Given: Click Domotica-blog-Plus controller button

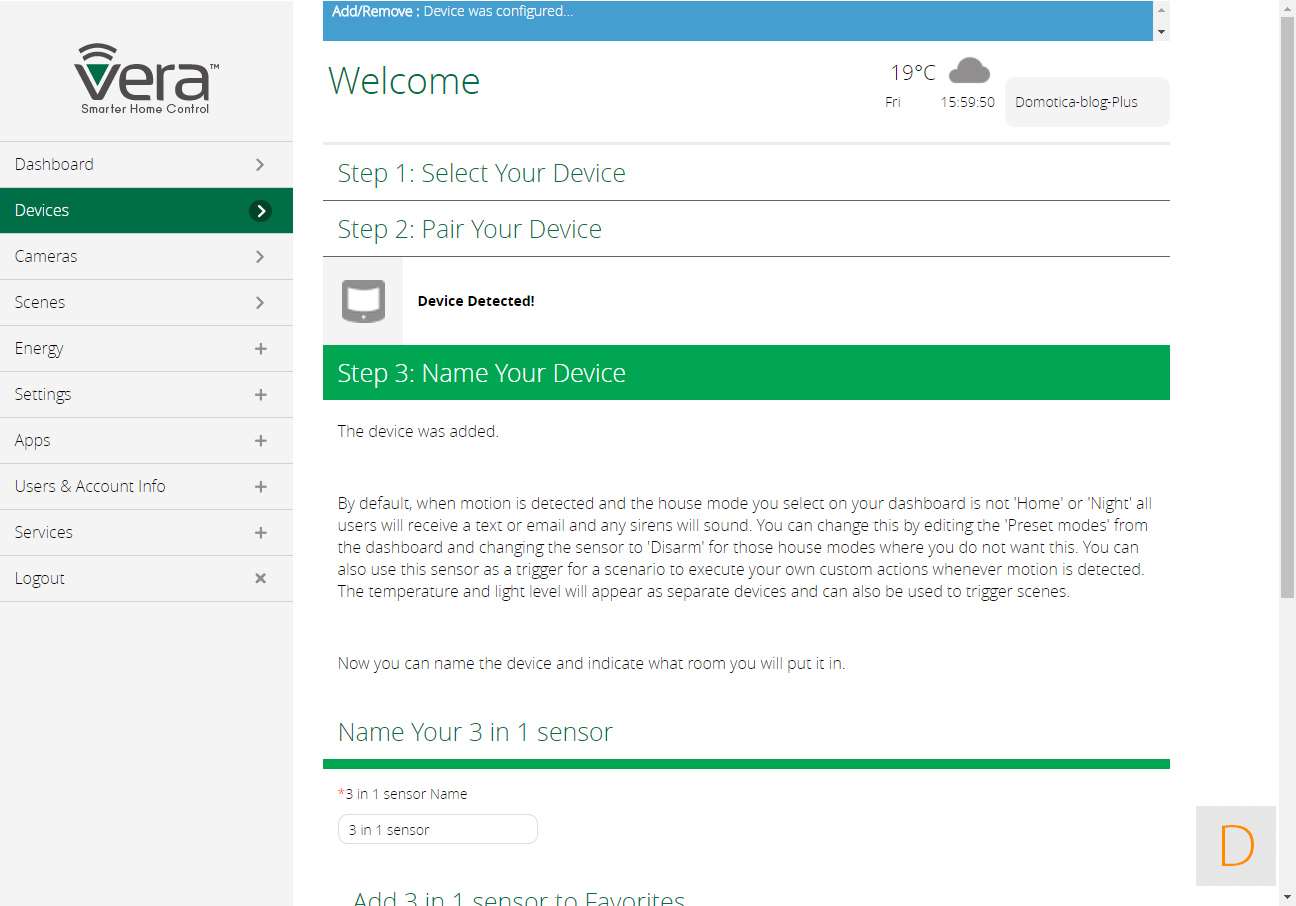Looking at the screenshot, I should 1086,102.
